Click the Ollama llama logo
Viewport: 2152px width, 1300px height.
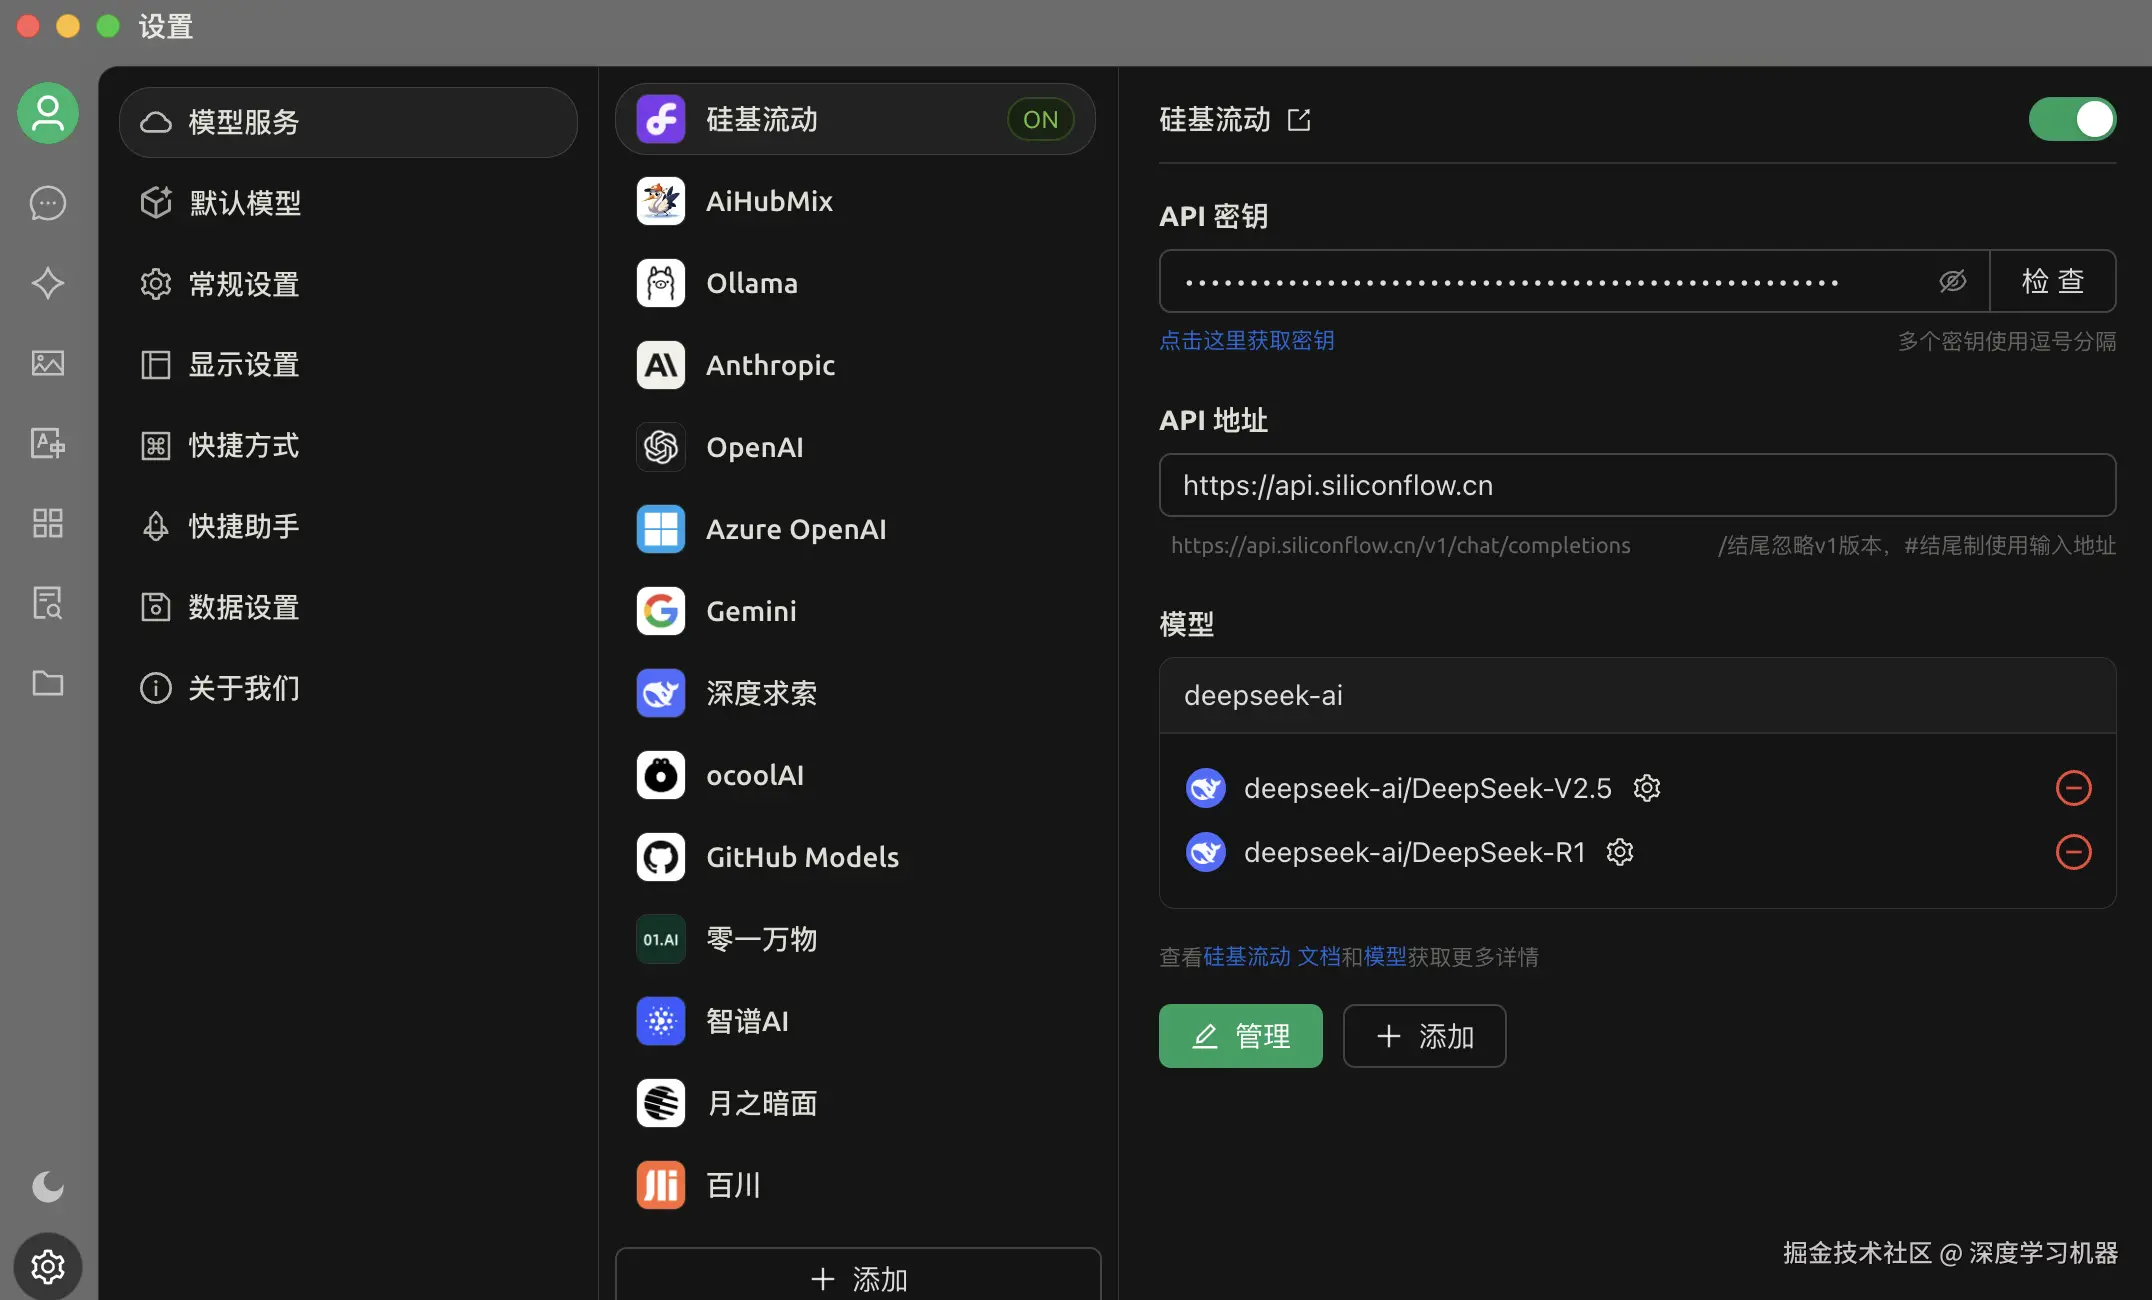click(x=661, y=283)
